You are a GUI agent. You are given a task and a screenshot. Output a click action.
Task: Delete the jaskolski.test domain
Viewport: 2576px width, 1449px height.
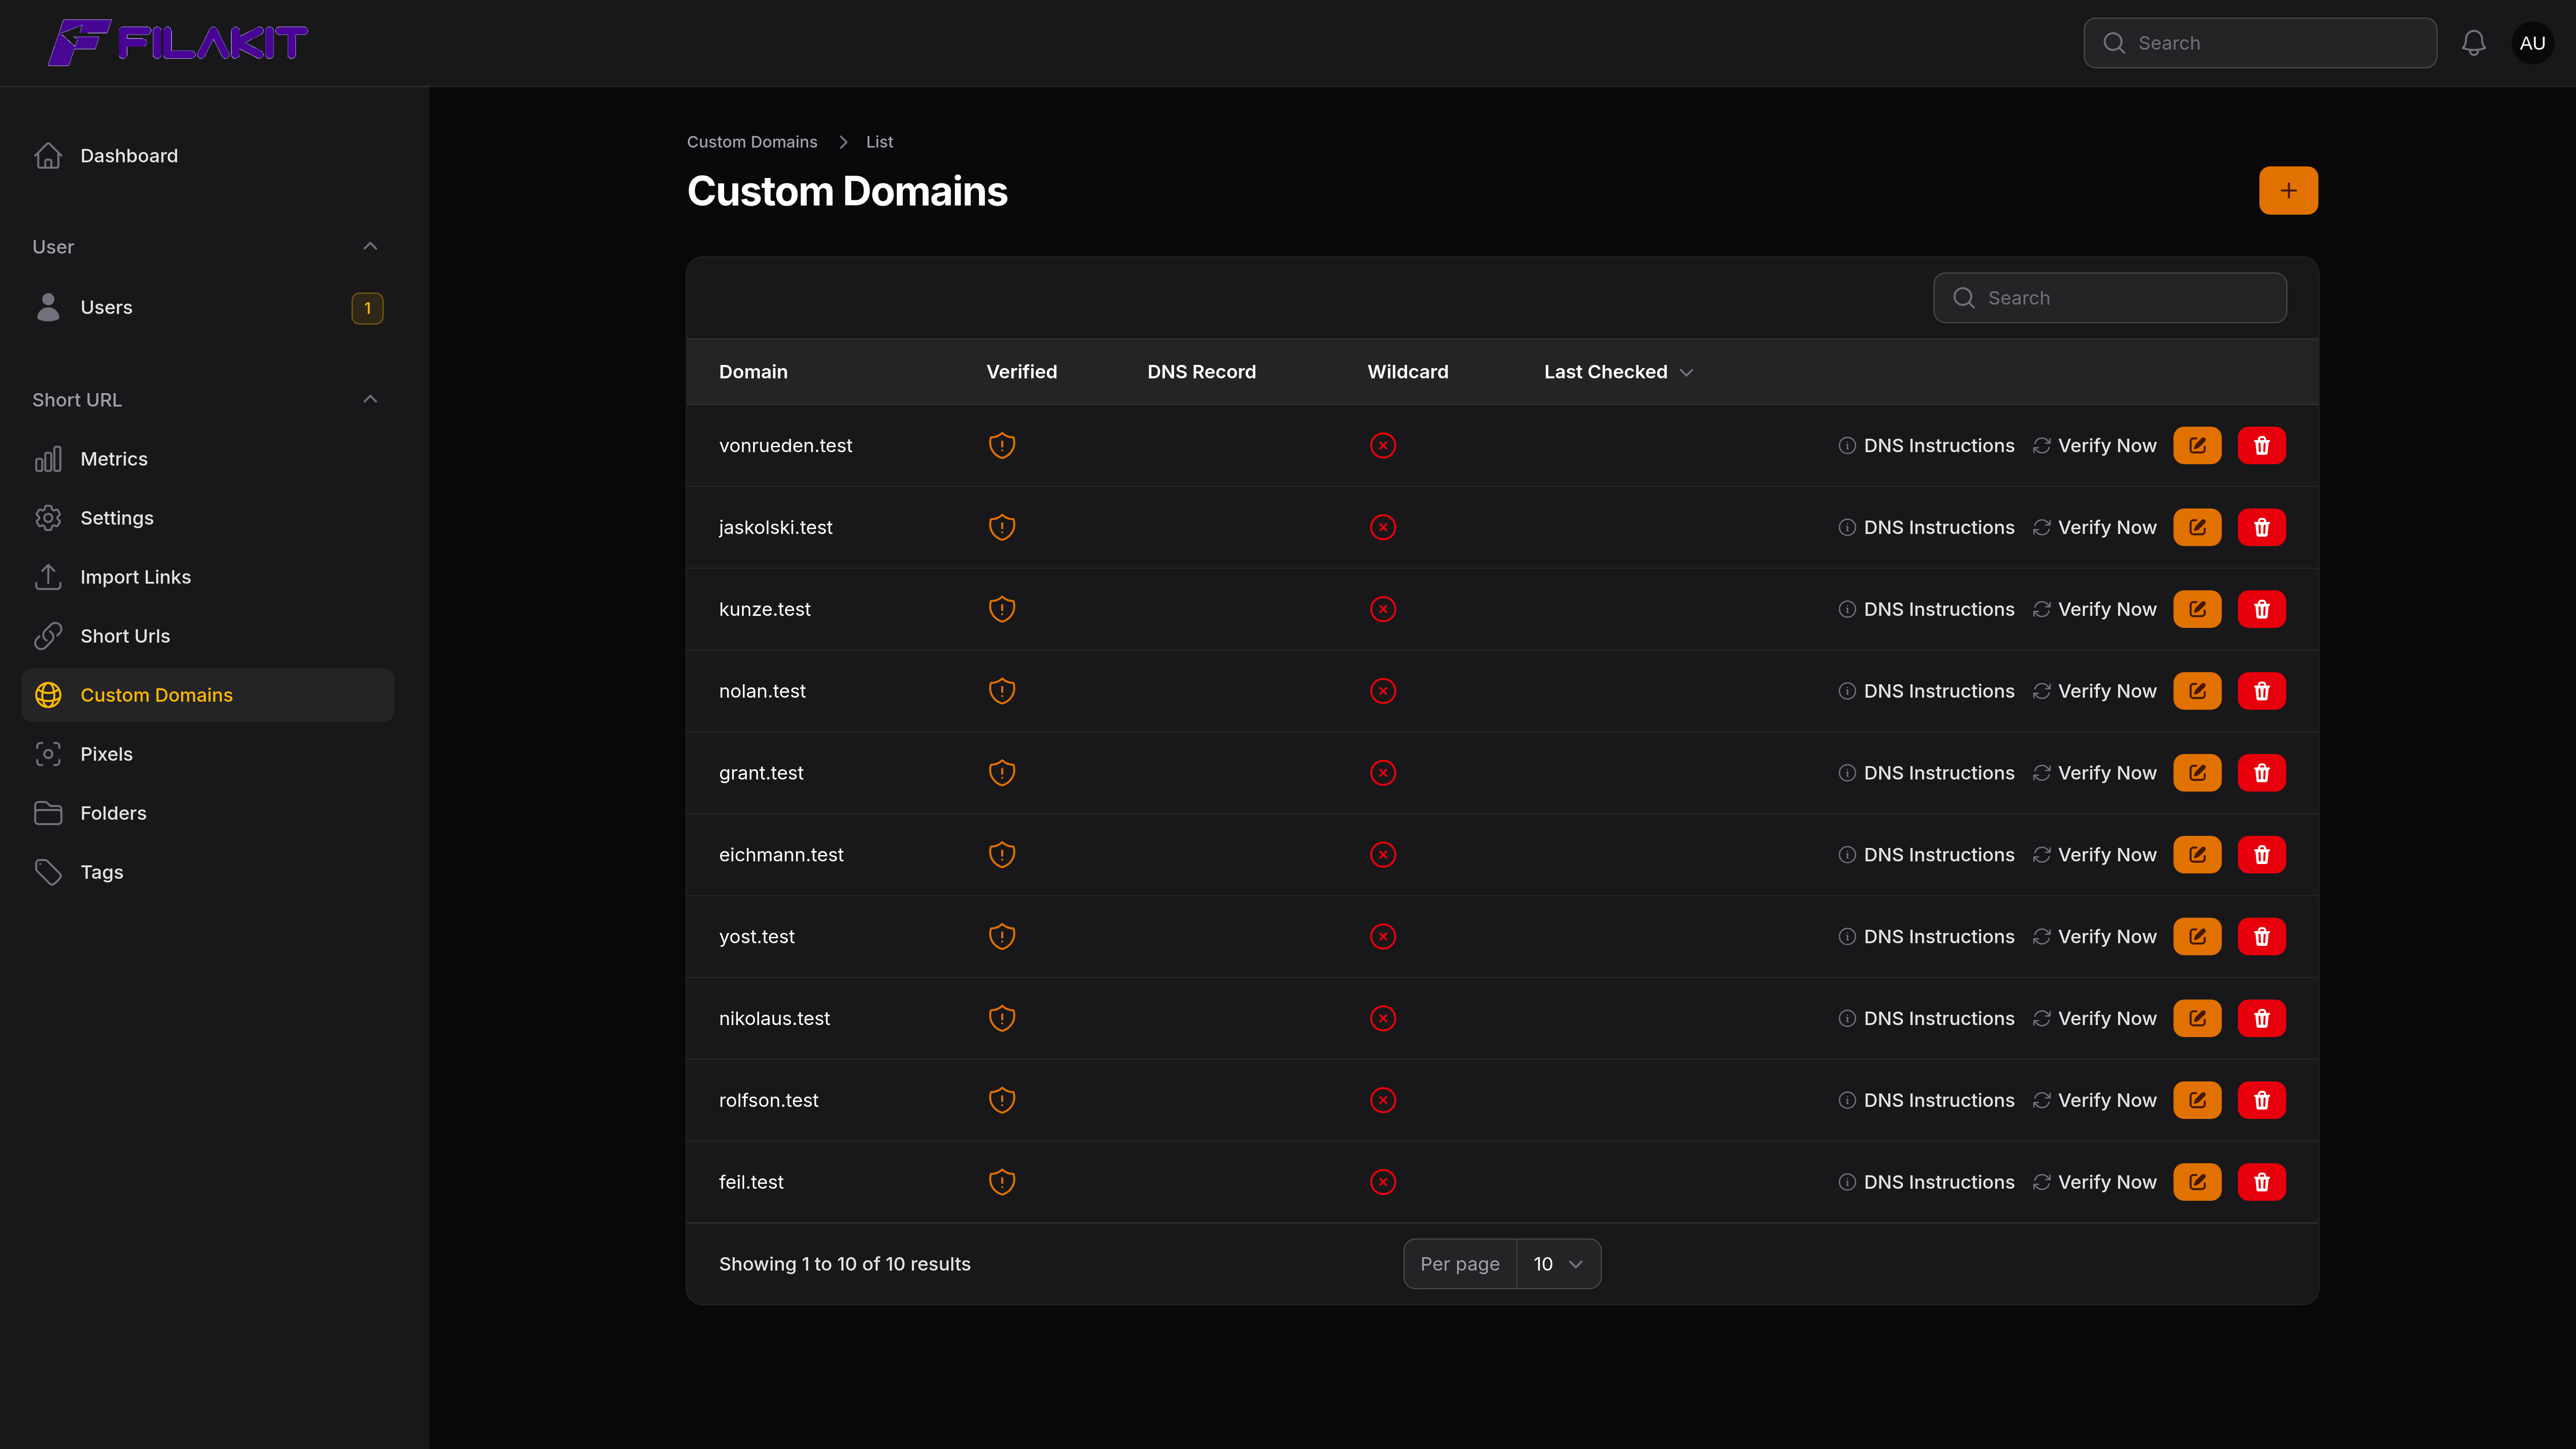coord(2262,527)
